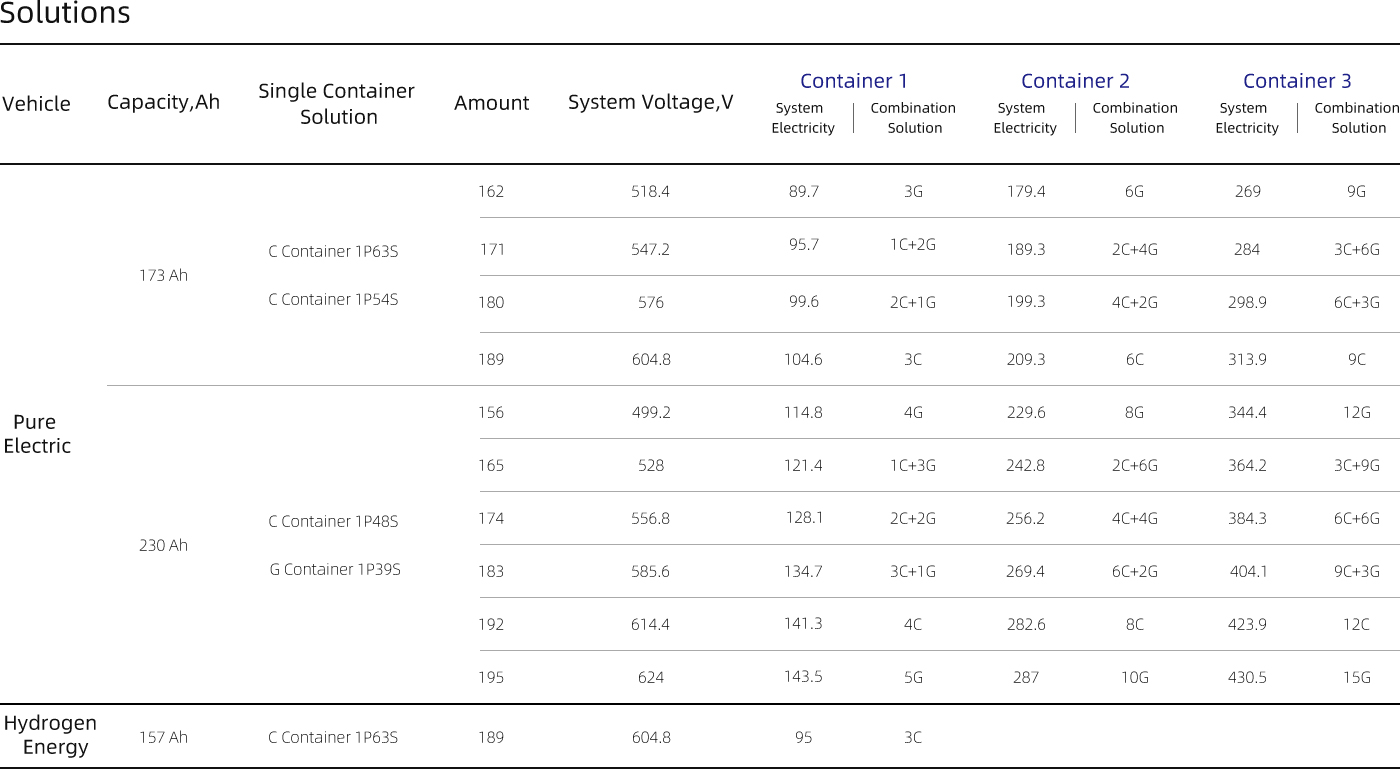Select the Capacity,Ah column header
The width and height of the screenshot is (1400, 769).
(163, 102)
